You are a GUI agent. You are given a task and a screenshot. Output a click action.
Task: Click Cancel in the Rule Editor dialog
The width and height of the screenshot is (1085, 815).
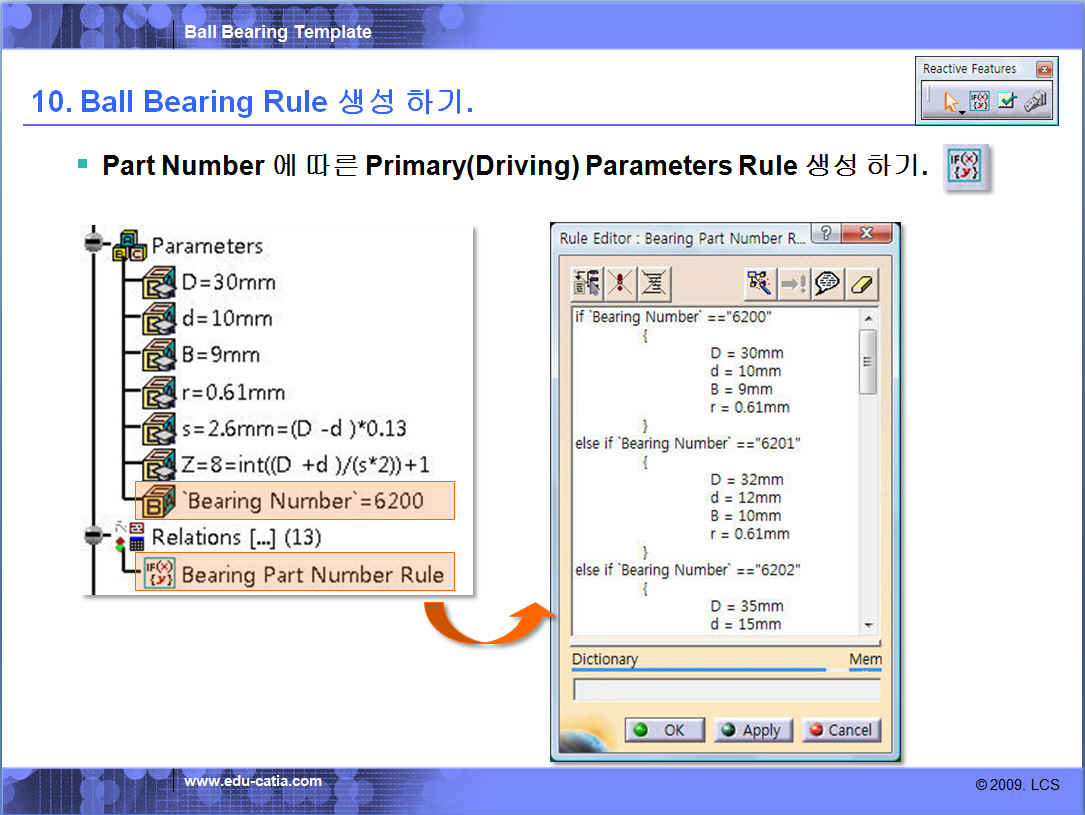coord(840,730)
